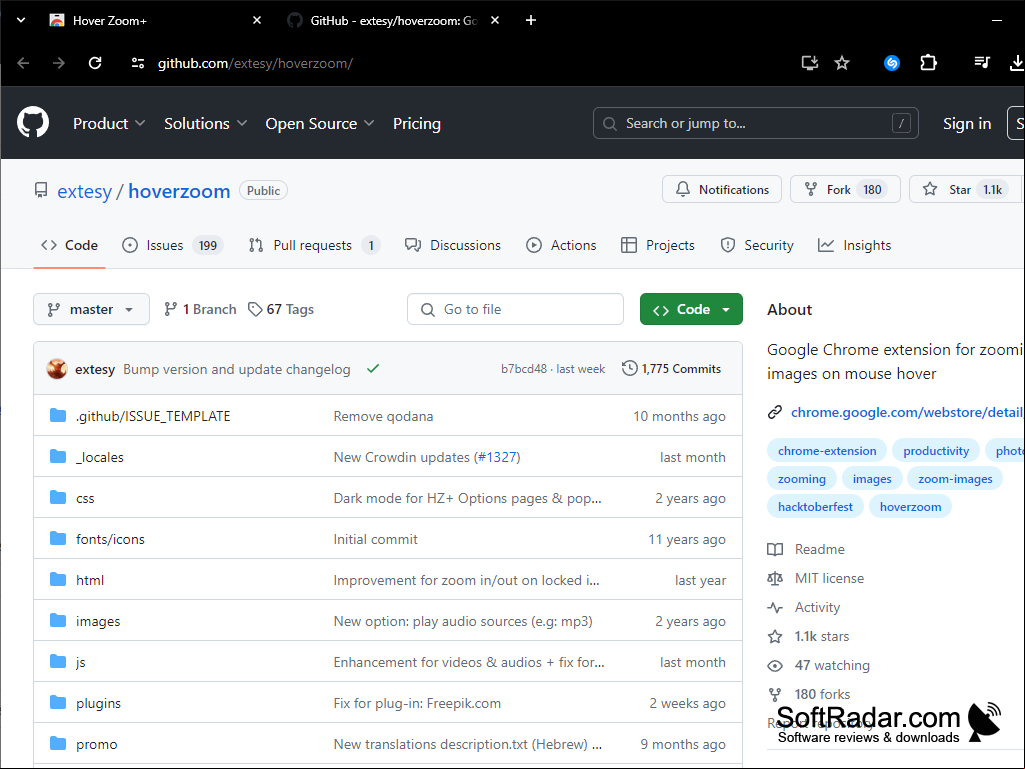This screenshot has height=769, width=1025.
Task: Click the chrome-extension topic tag
Action: tap(827, 451)
